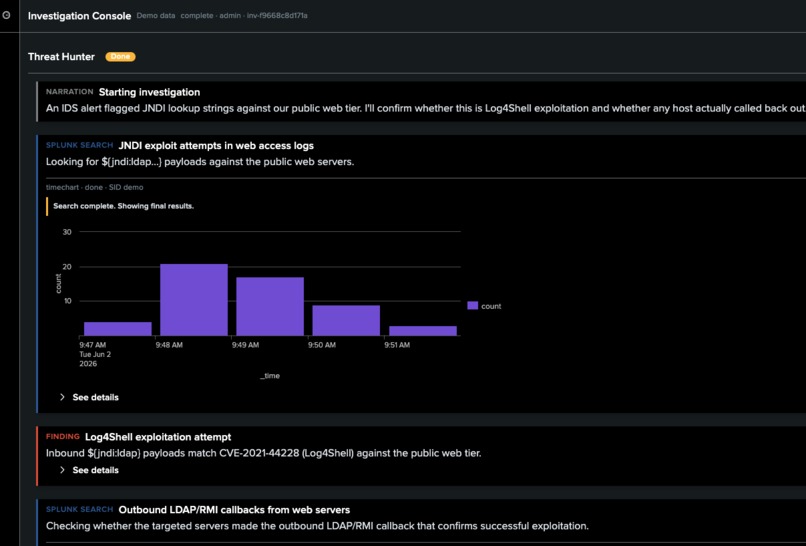
Task: Click the An IDS alert flagged JNDI narration text
Action: [x=426, y=108]
